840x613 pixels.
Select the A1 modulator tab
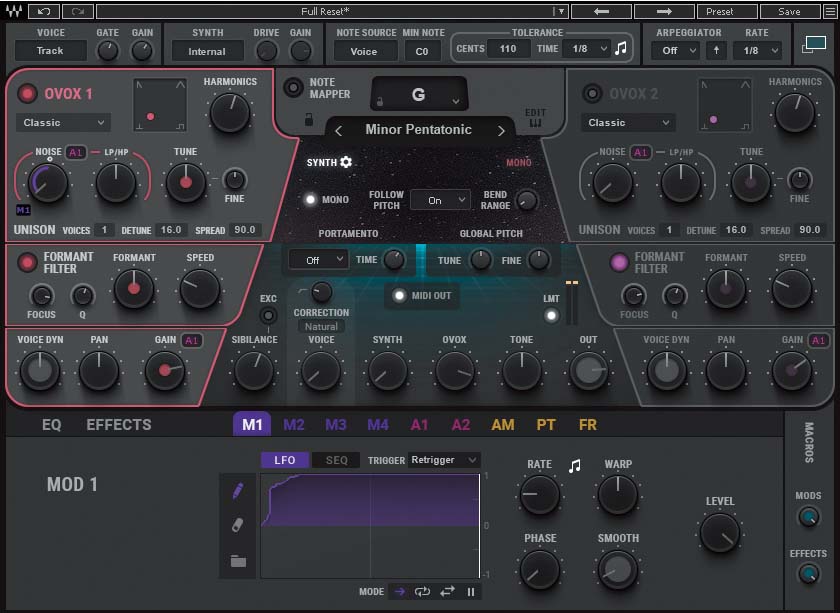[419, 425]
